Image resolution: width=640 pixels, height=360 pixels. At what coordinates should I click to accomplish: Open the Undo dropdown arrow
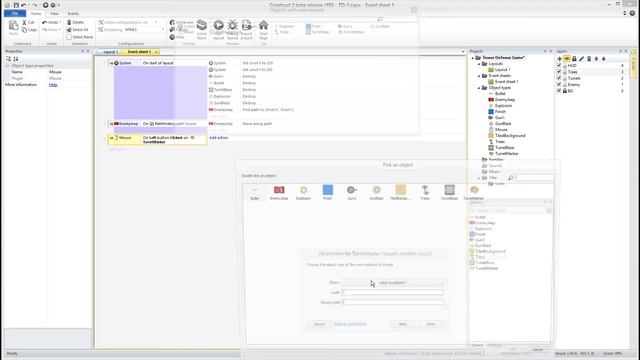coord(60,22)
